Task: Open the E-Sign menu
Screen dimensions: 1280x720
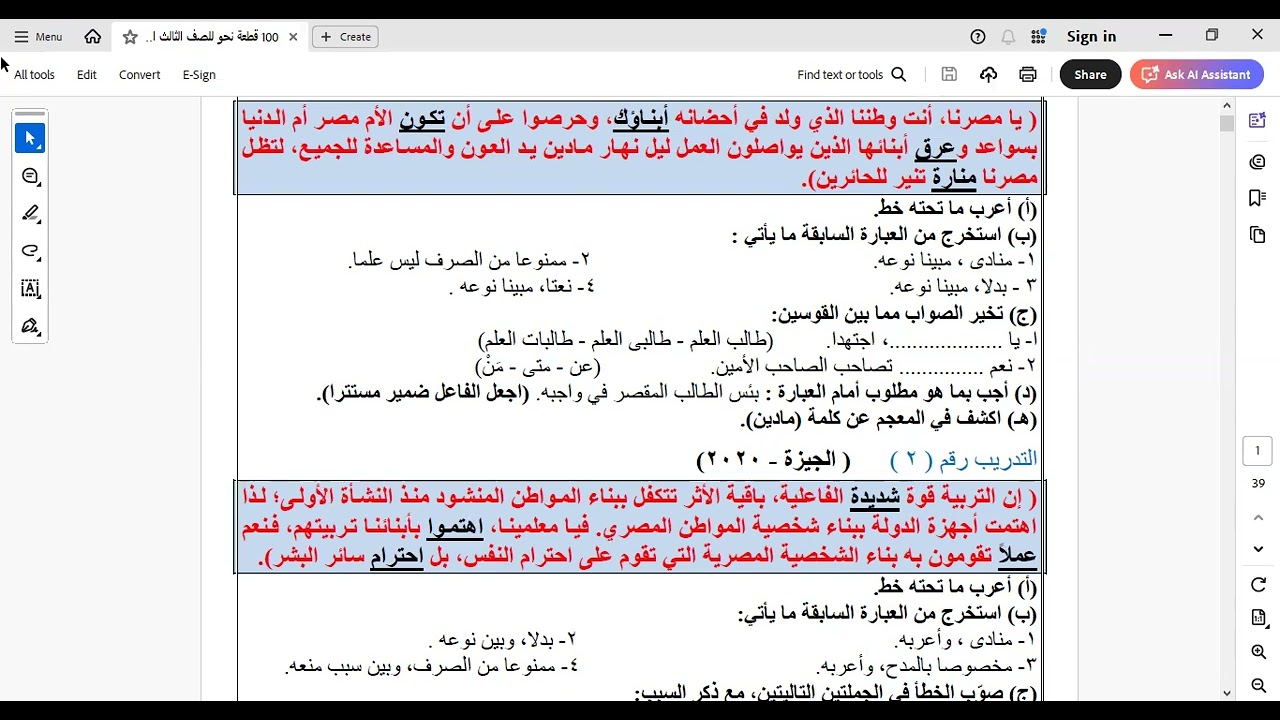Action: 199,75
